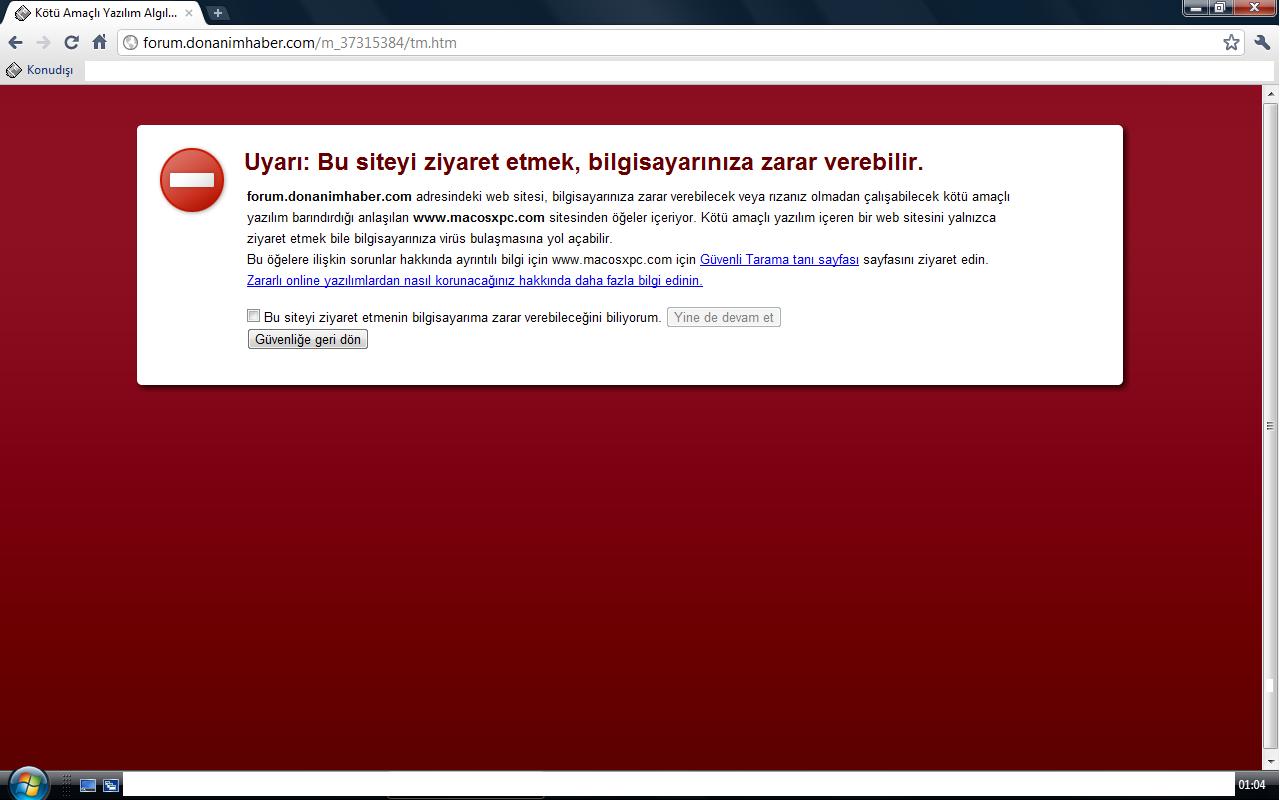
Task: Reload the current page
Action: click(x=71, y=42)
